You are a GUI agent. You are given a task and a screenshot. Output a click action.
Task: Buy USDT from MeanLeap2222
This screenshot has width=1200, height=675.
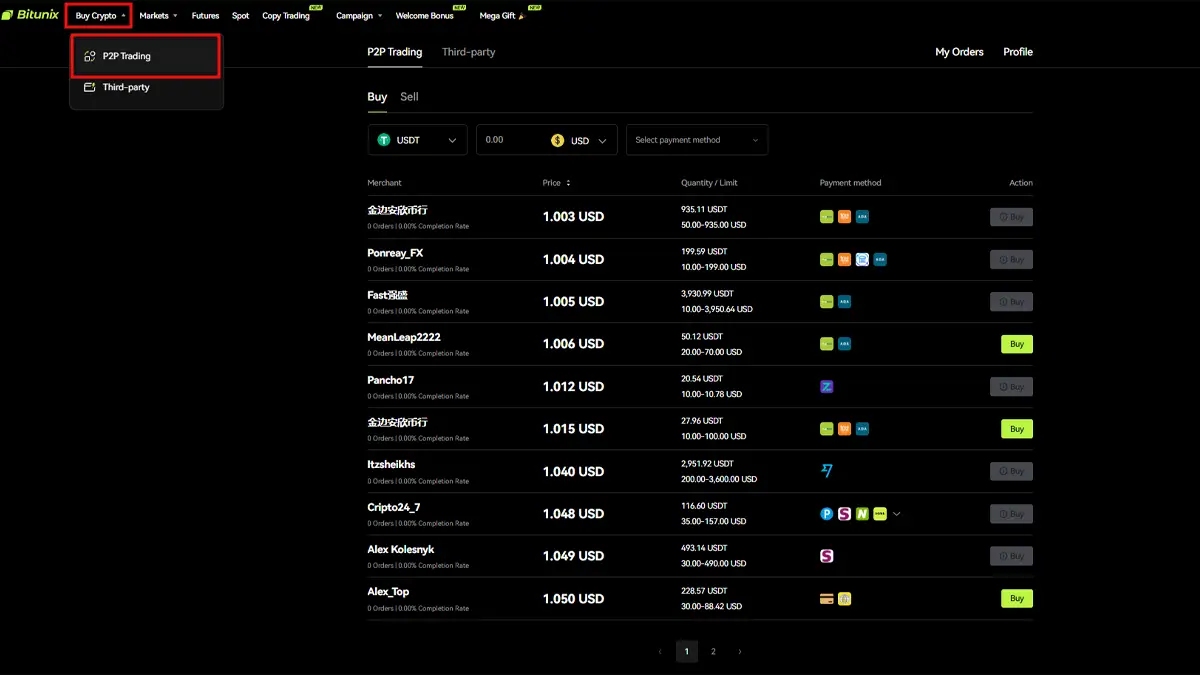pyautogui.click(x=1017, y=344)
